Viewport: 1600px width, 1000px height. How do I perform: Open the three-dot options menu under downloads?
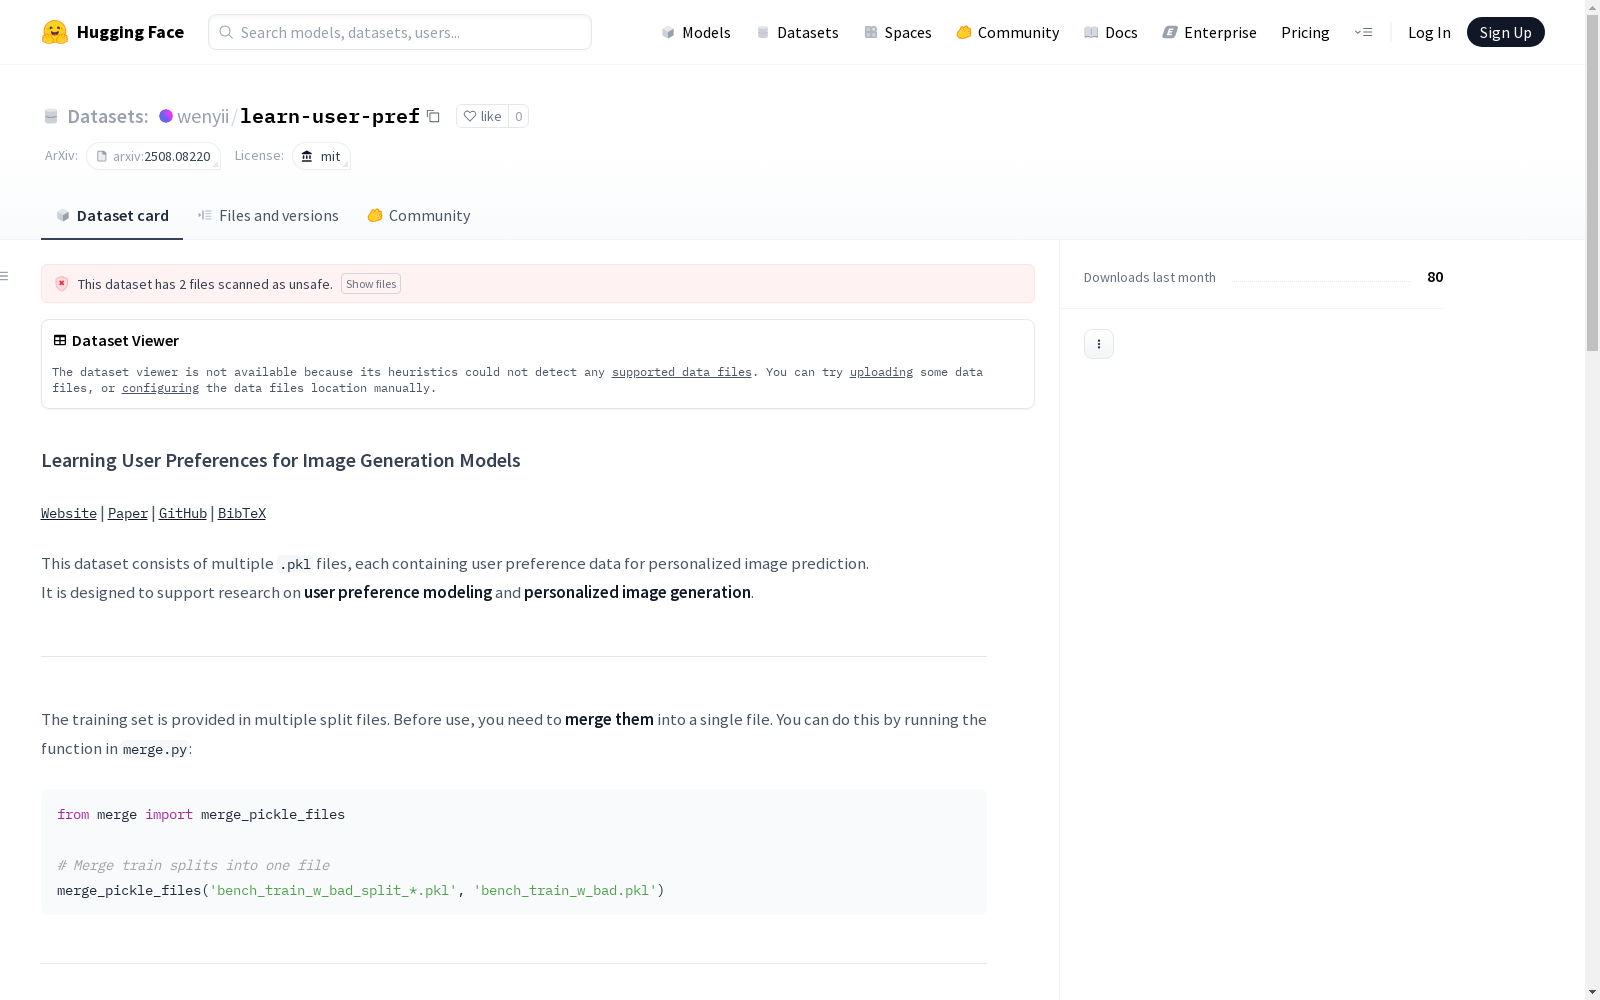pos(1099,344)
